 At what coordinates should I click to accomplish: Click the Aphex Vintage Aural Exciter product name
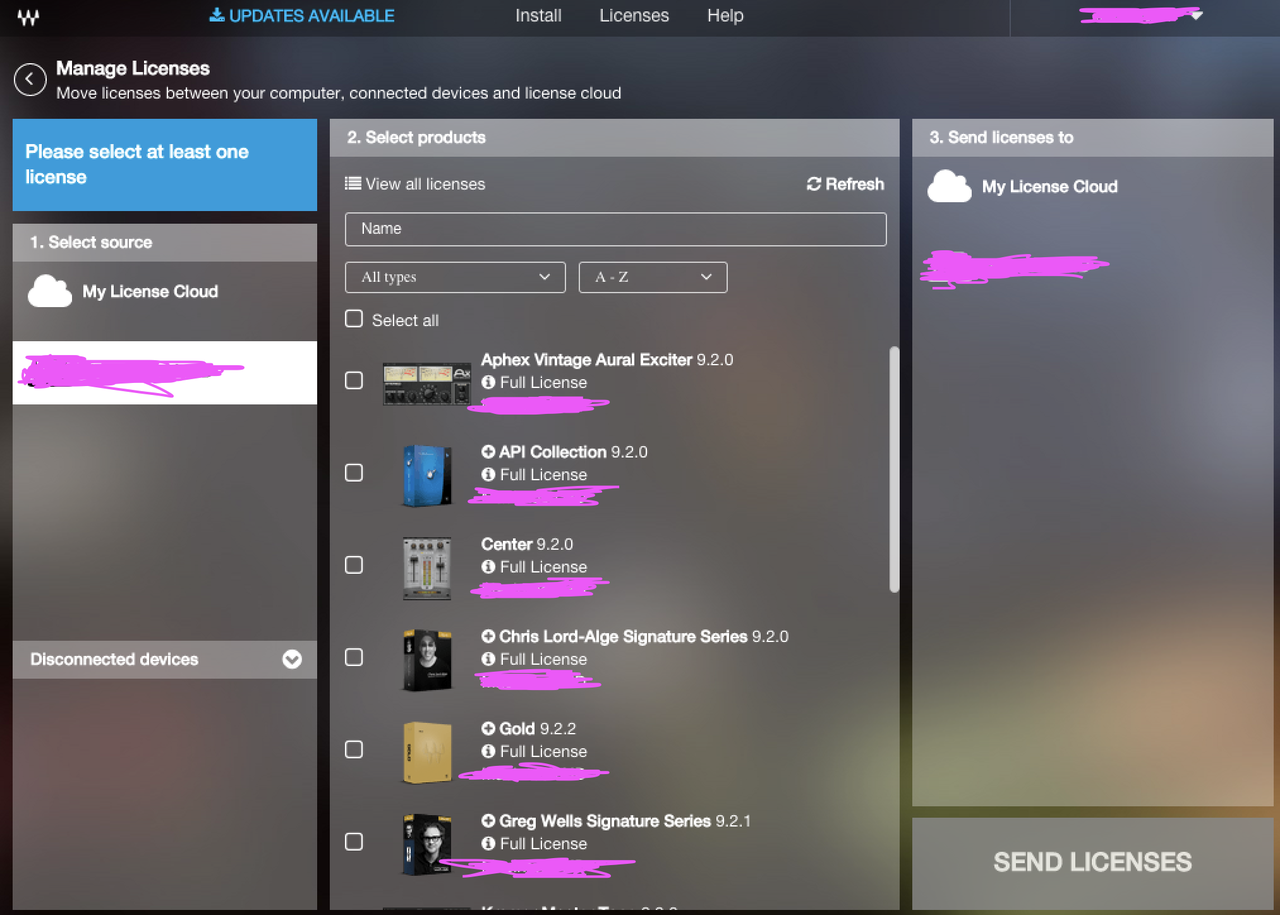[x=587, y=360]
